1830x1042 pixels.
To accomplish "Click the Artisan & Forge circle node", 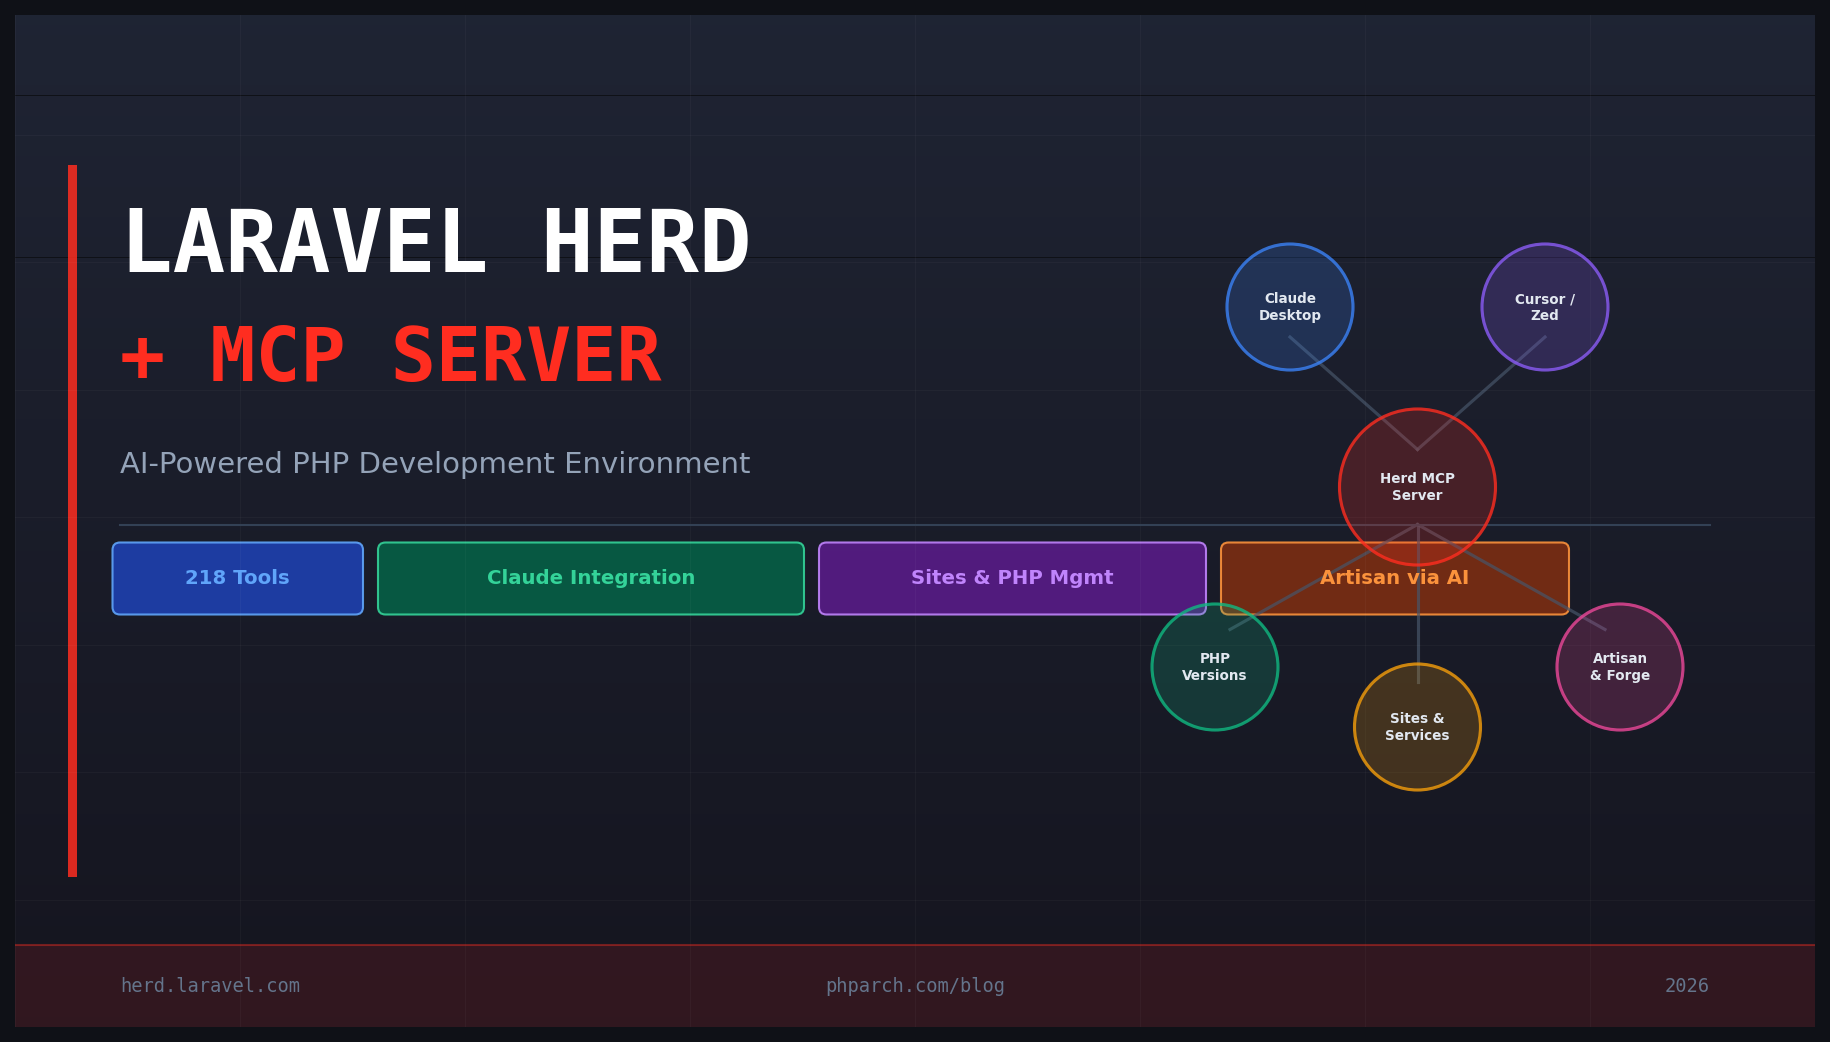I will 1620,667.
